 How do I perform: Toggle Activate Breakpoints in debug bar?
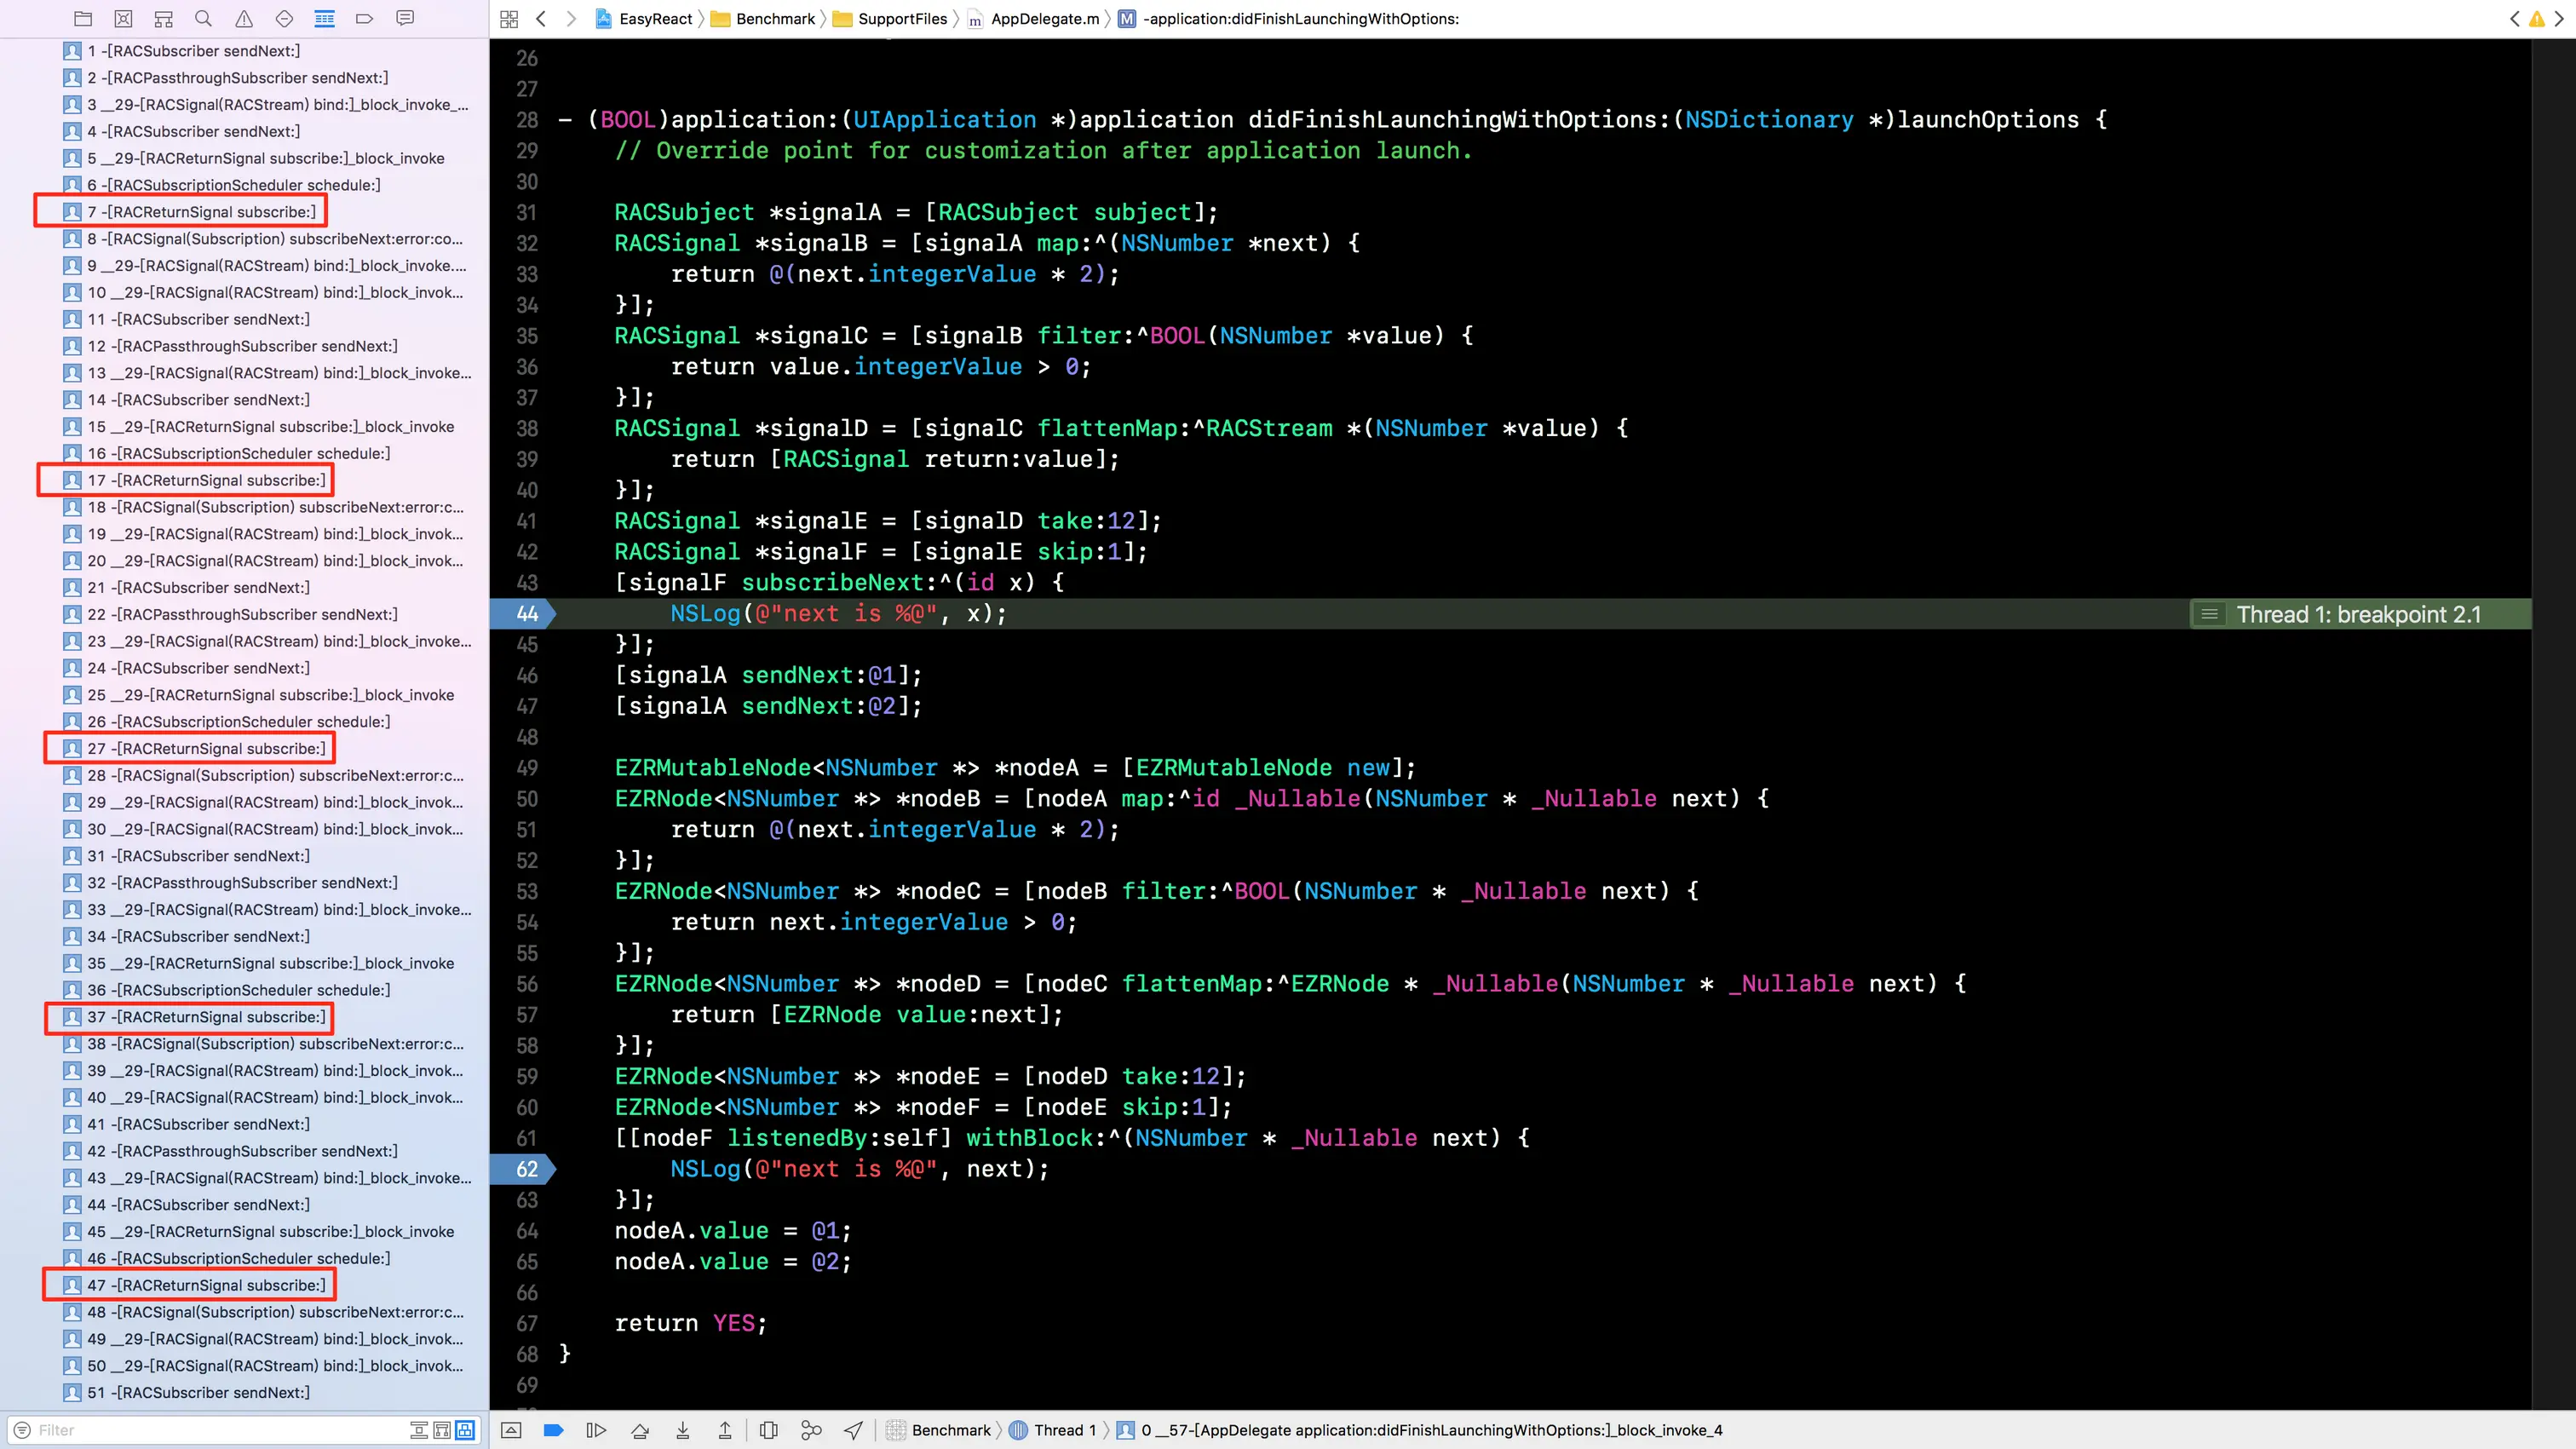pyautogui.click(x=553, y=1430)
